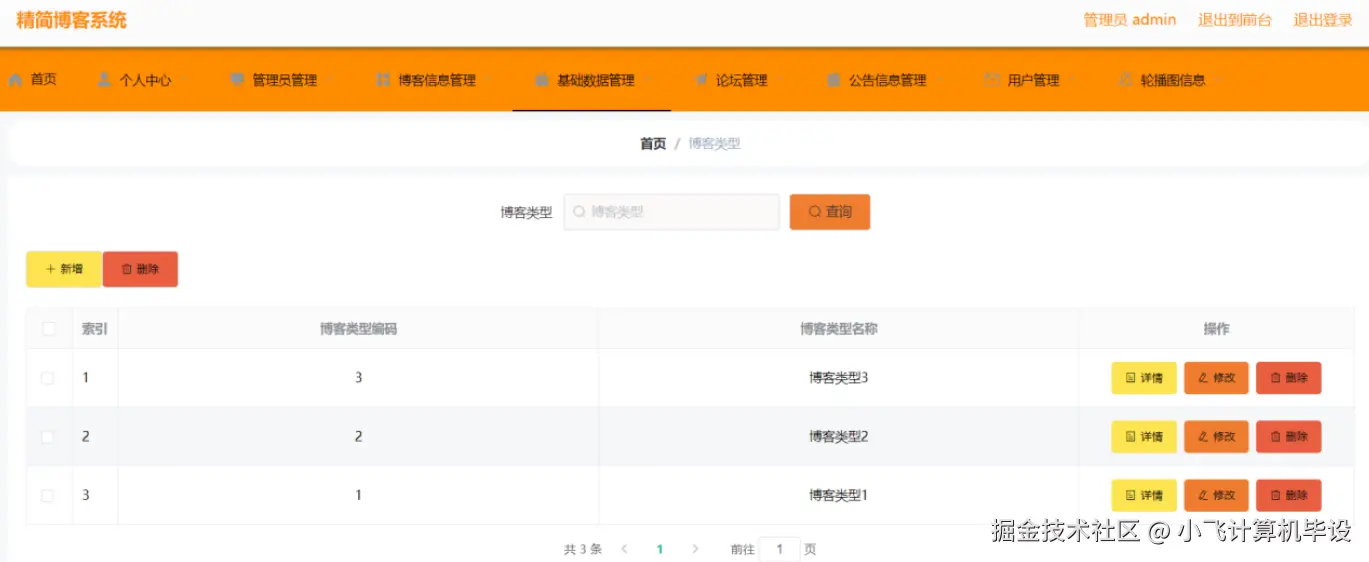The width and height of the screenshot is (1369, 562).
Task: Click 修改 for row 博客类型3
Action: pos(1217,378)
